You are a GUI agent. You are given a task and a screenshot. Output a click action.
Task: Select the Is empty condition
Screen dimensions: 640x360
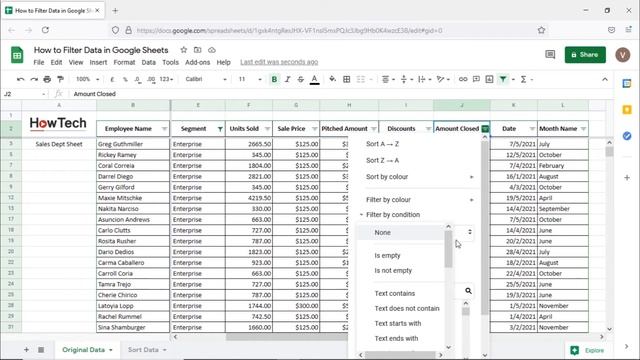(387, 256)
